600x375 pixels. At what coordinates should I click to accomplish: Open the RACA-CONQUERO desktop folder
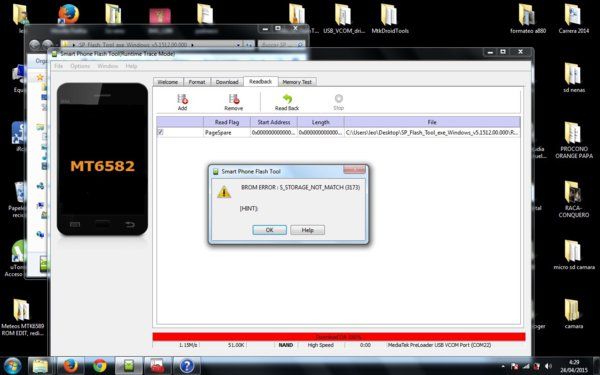(x=574, y=199)
